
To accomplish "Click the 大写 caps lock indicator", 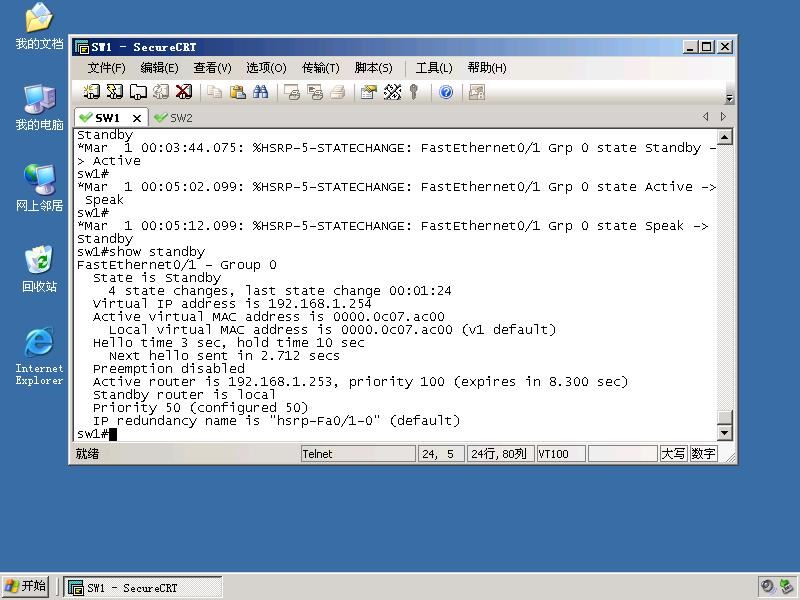I will pos(673,454).
